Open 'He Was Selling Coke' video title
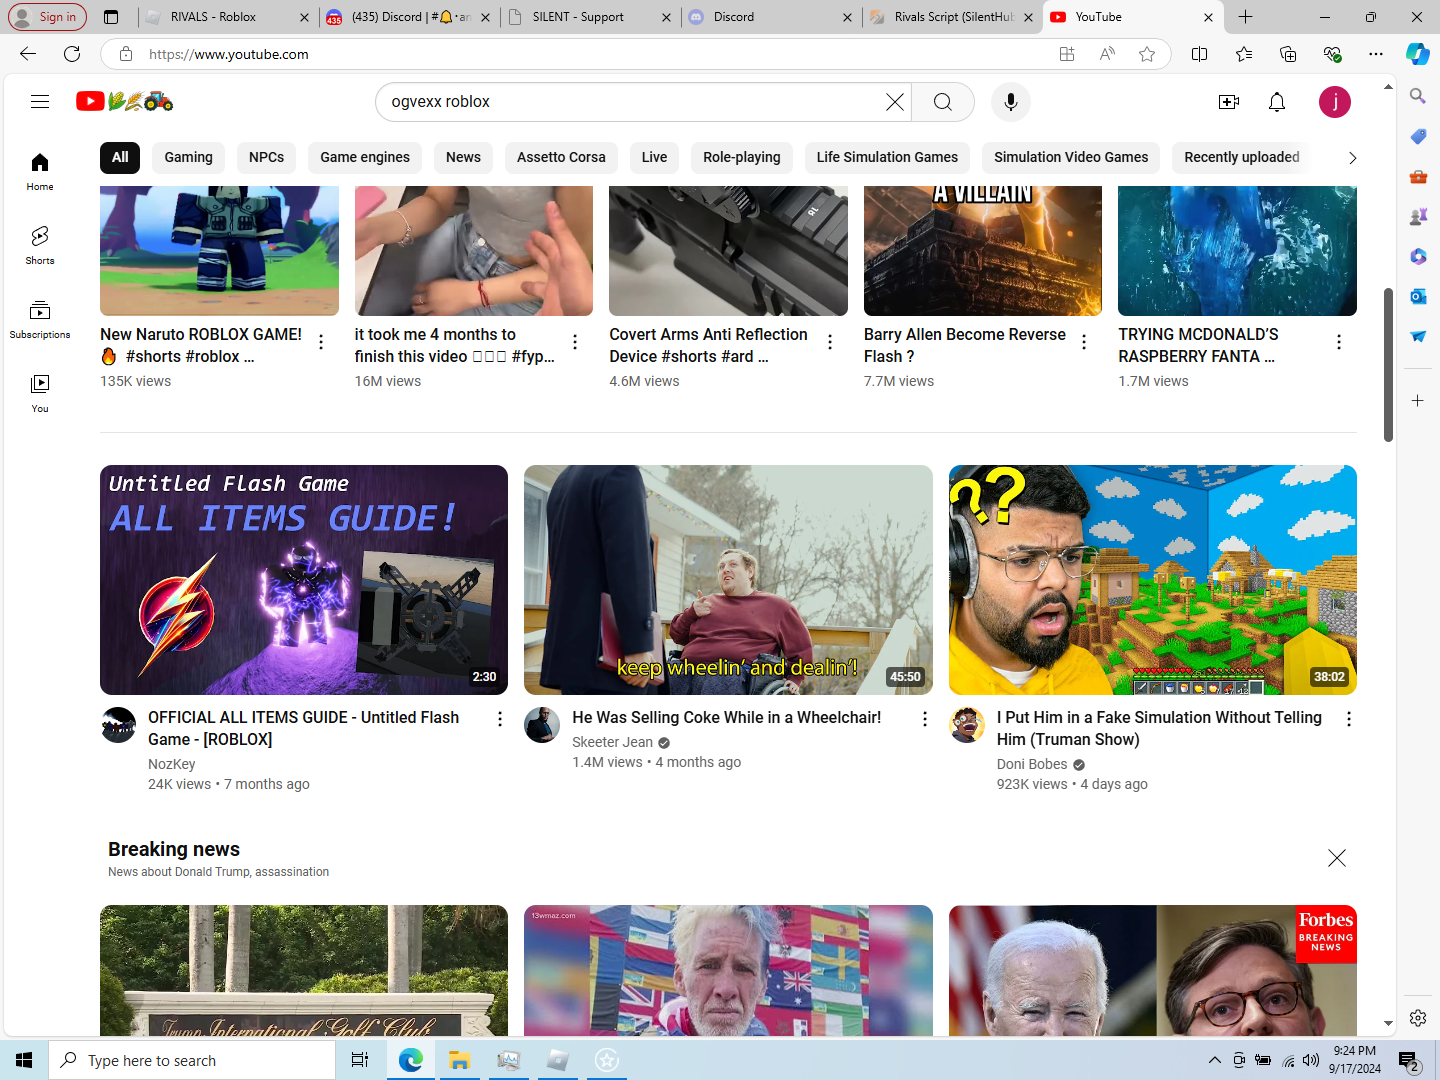This screenshot has width=1440, height=1080. coord(727,717)
